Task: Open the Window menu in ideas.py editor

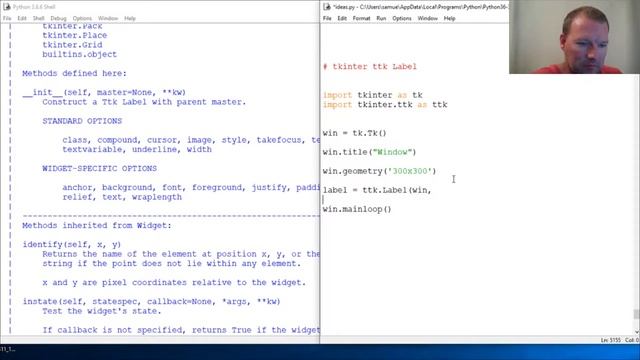Action: tap(427, 18)
